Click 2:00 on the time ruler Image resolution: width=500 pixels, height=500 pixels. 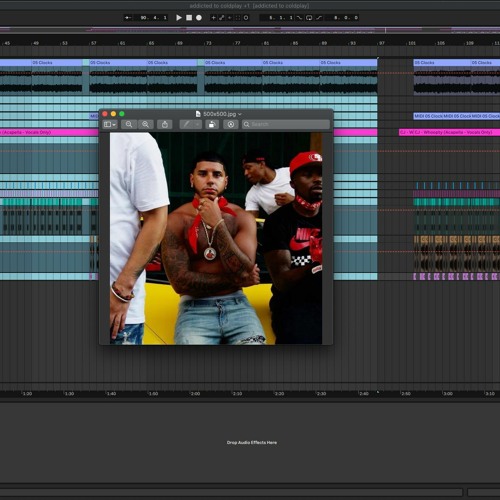pyautogui.click(x=195, y=394)
